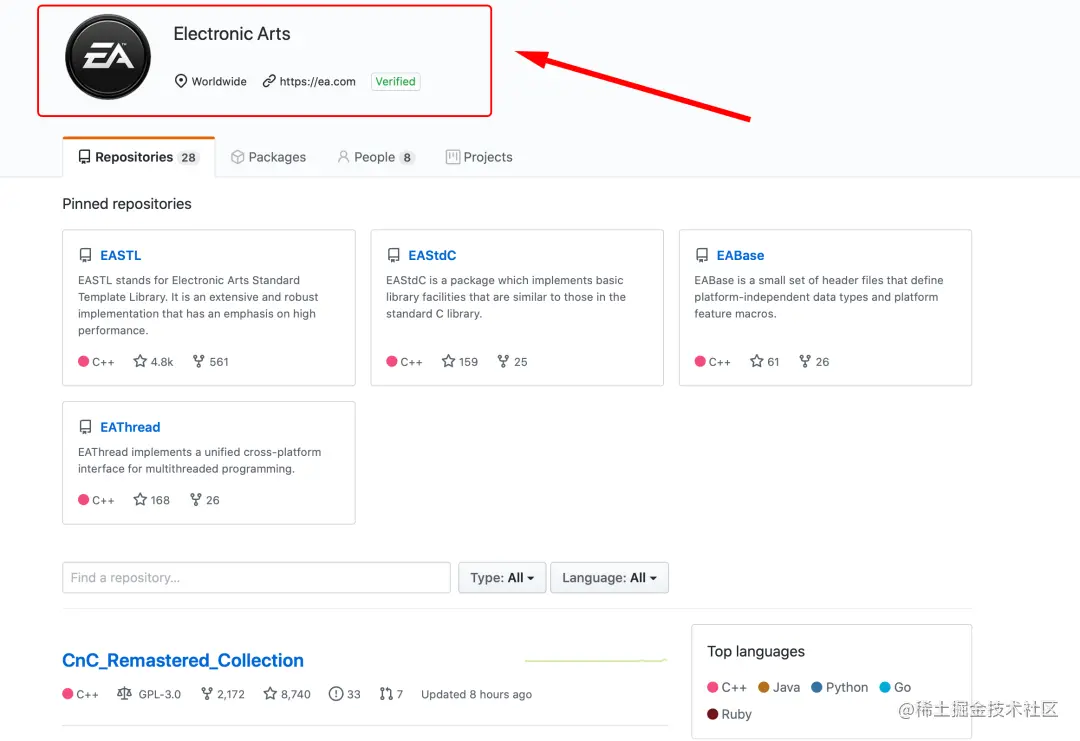Click the repo icon next to EAThread
Screen dimensions: 1080x741
click(x=85, y=427)
